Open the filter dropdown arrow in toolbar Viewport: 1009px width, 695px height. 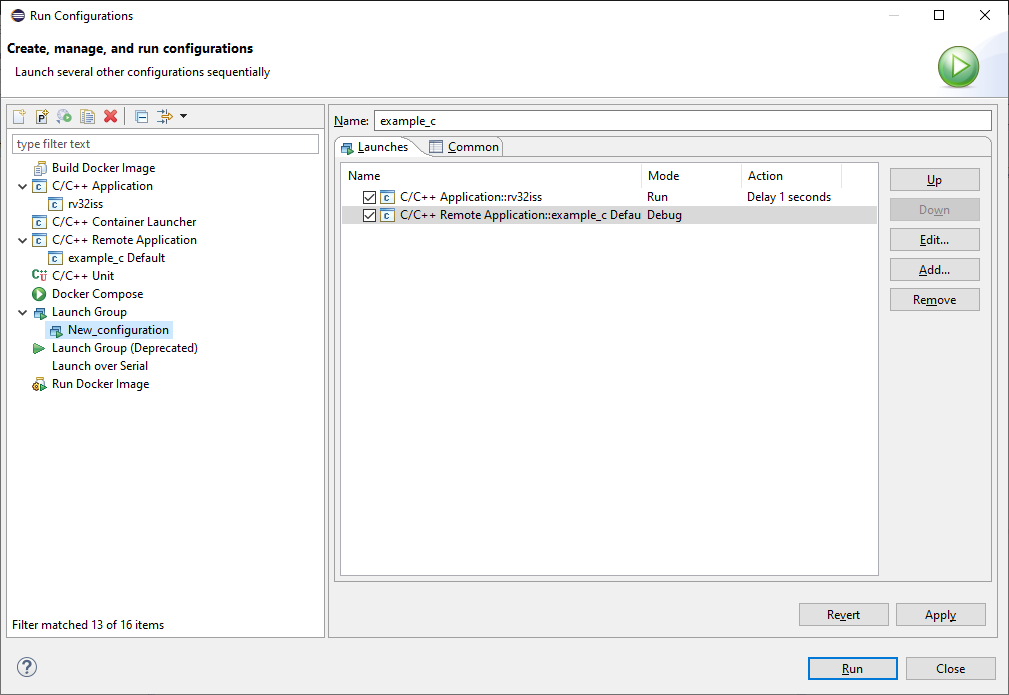[x=183, y=117]
